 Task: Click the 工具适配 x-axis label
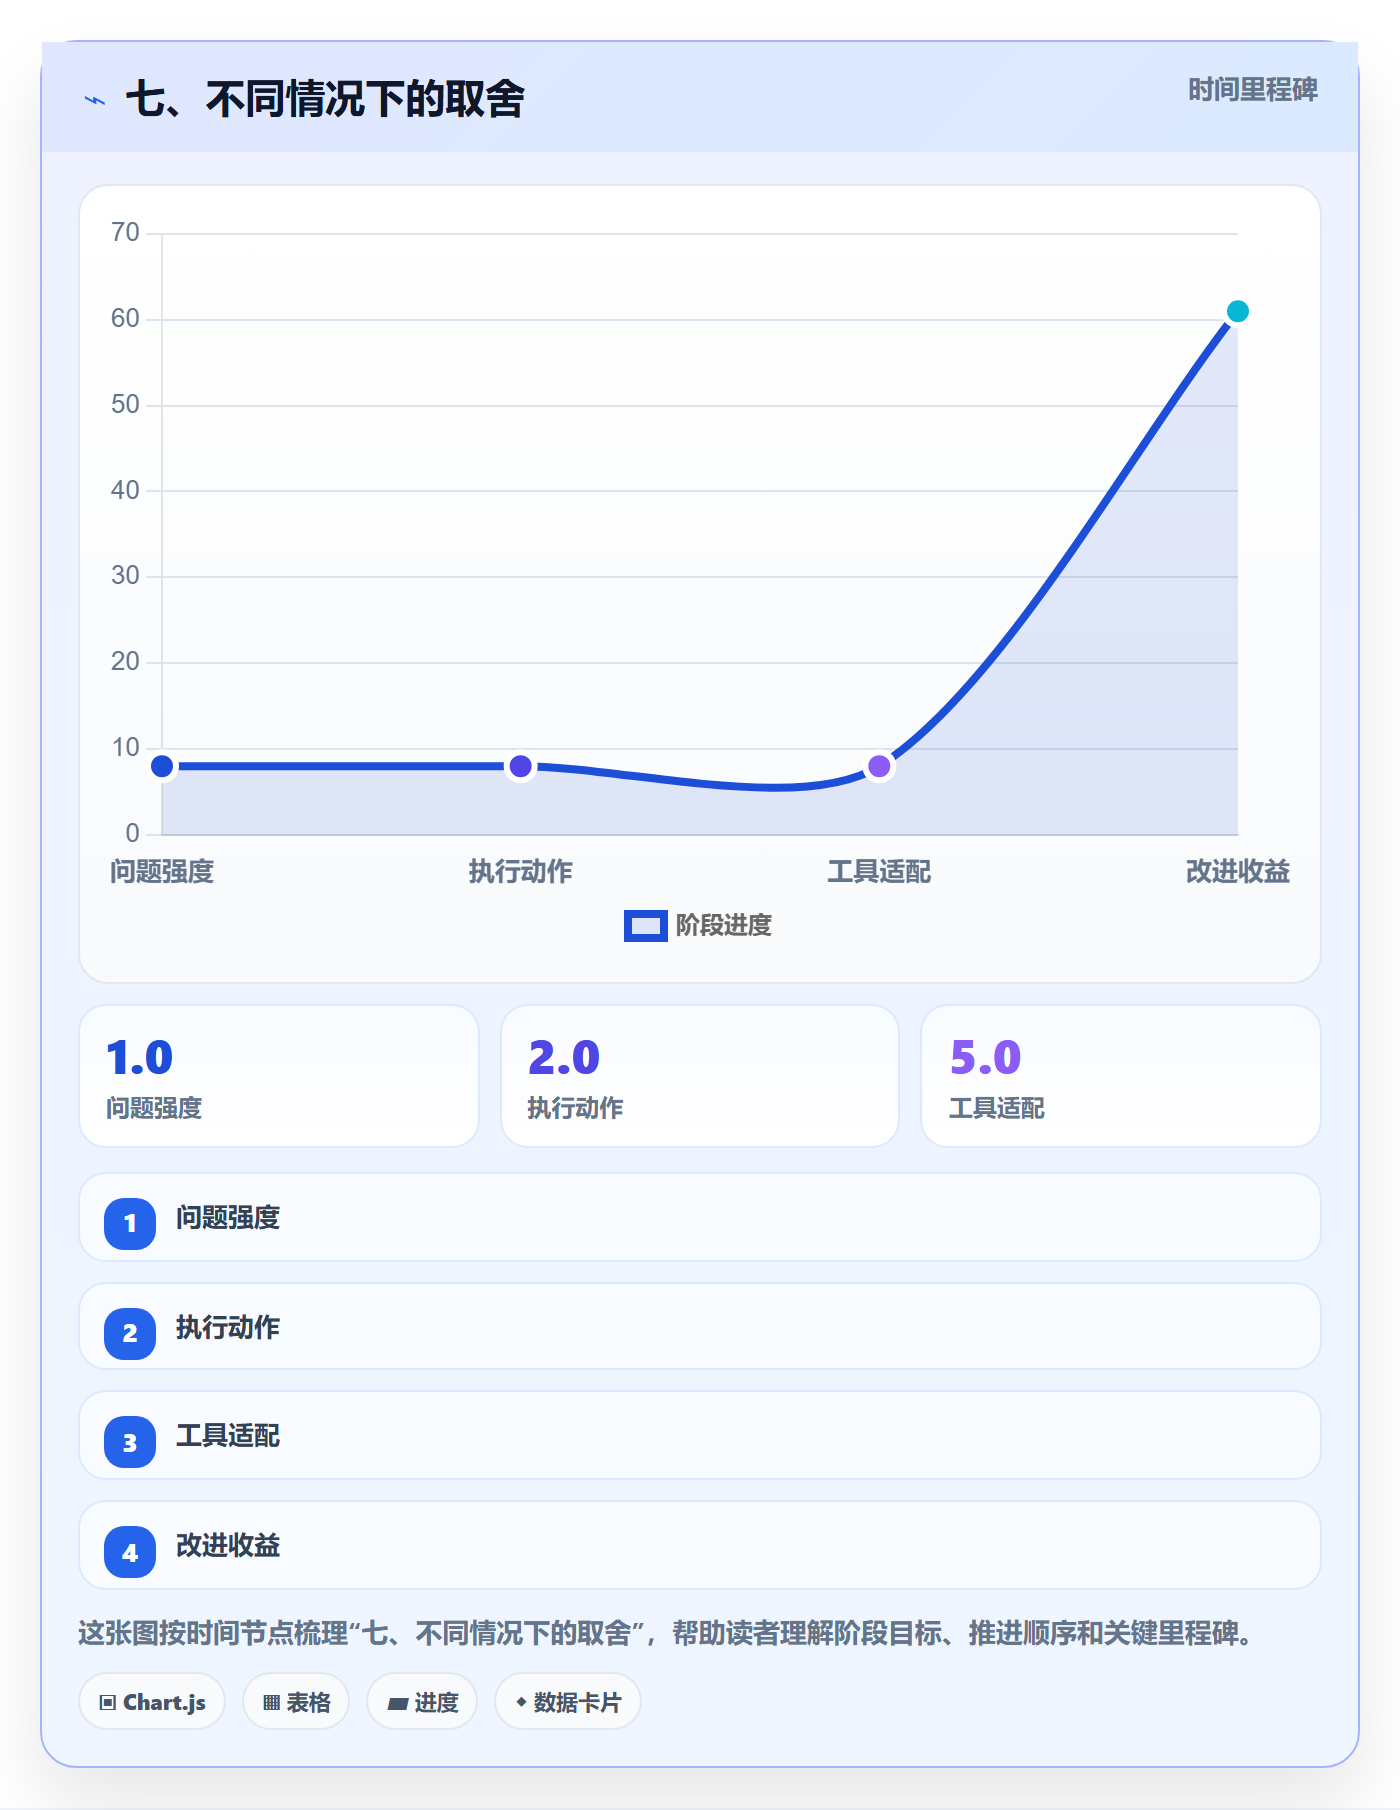click(x=879, y=872)
